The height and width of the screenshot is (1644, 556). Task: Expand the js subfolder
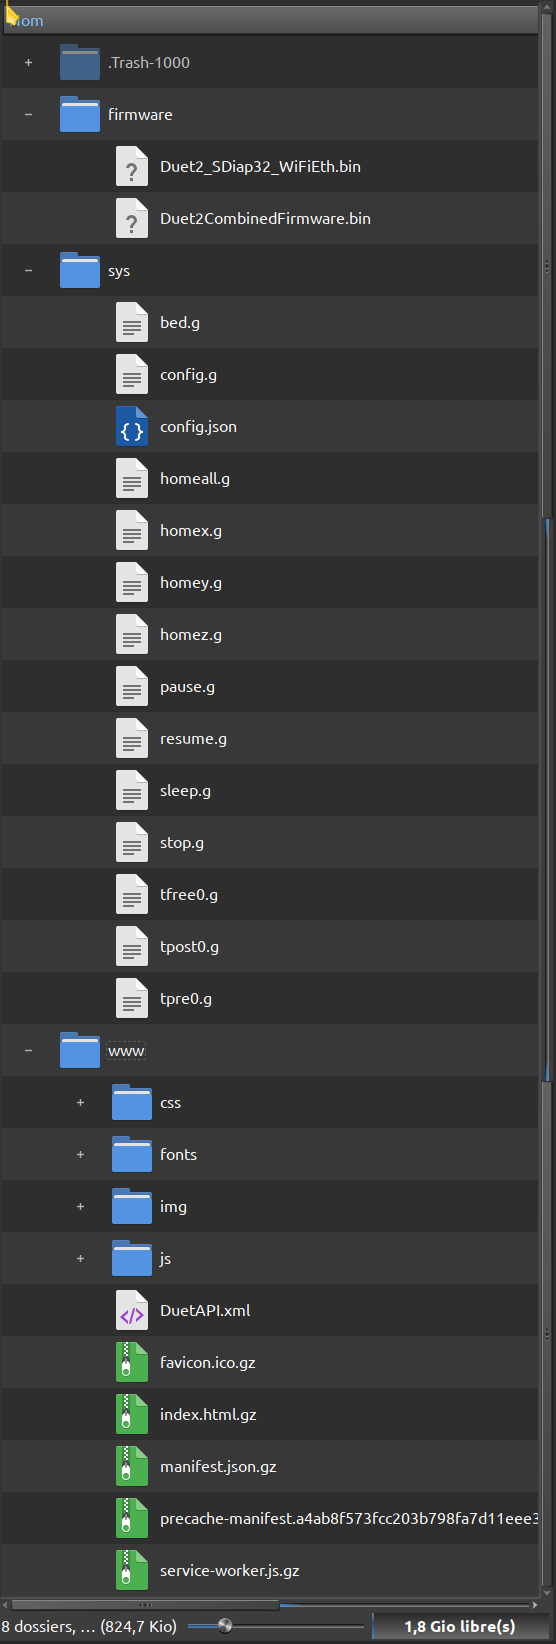pos(80,1258)
